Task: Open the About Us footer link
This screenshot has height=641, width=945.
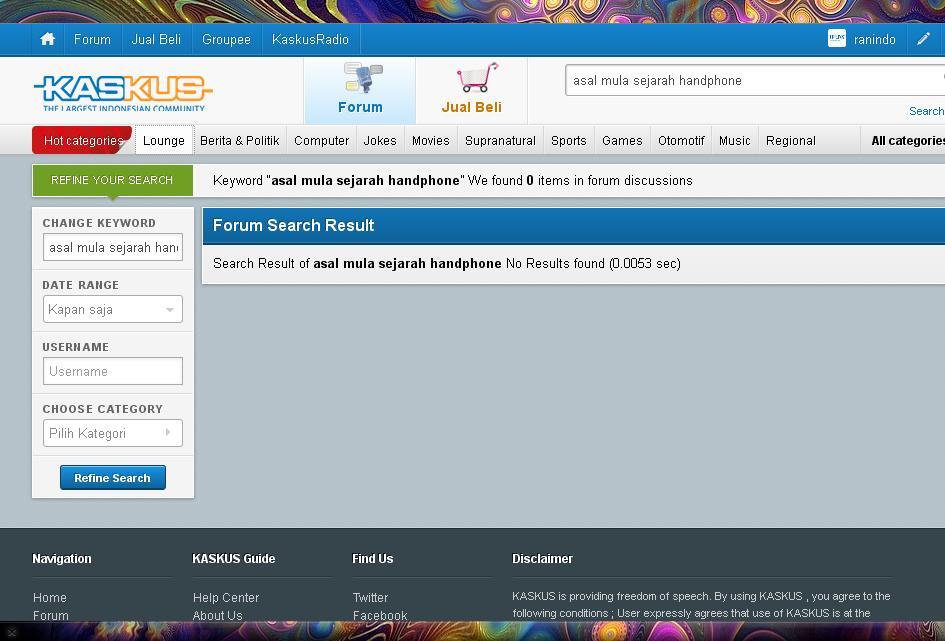Action: 218,616
